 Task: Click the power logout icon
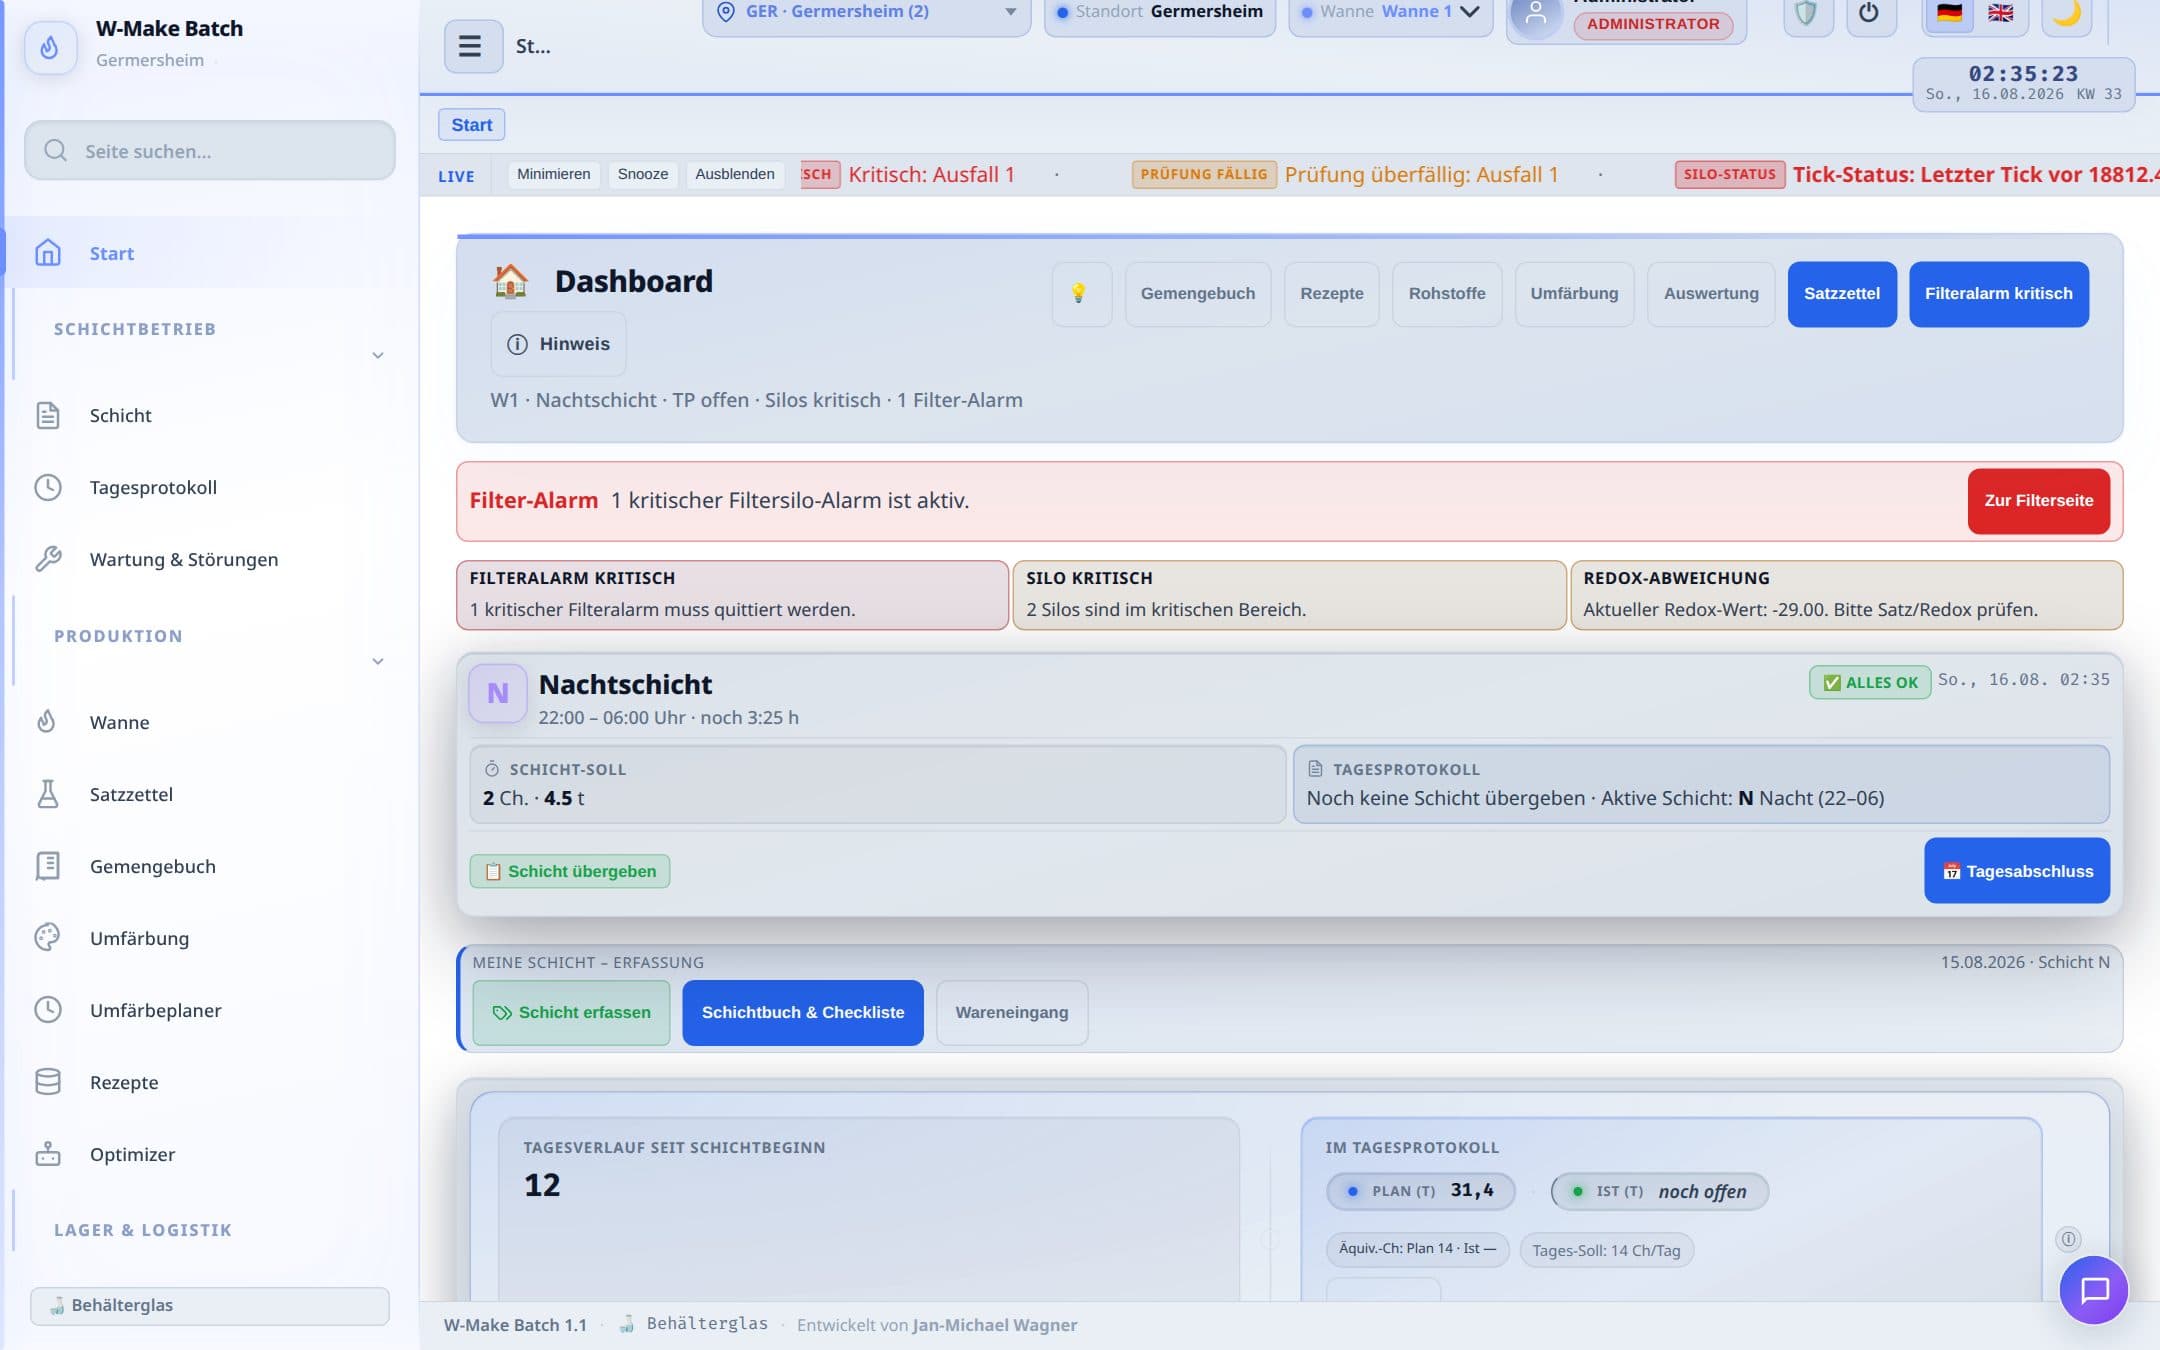(x=1869, y=14)
